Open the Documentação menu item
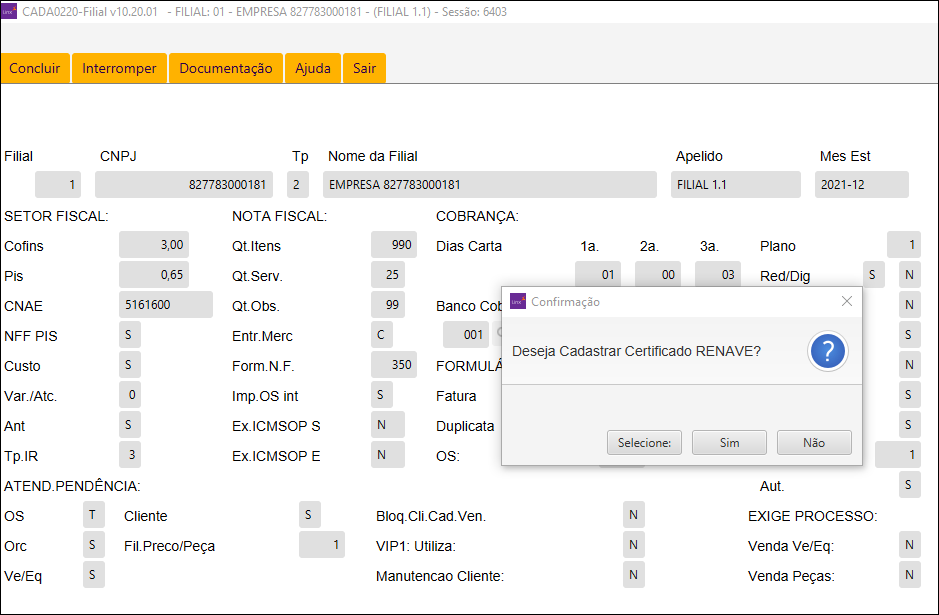Screen dimensions: 939x615 click(226, 68)
